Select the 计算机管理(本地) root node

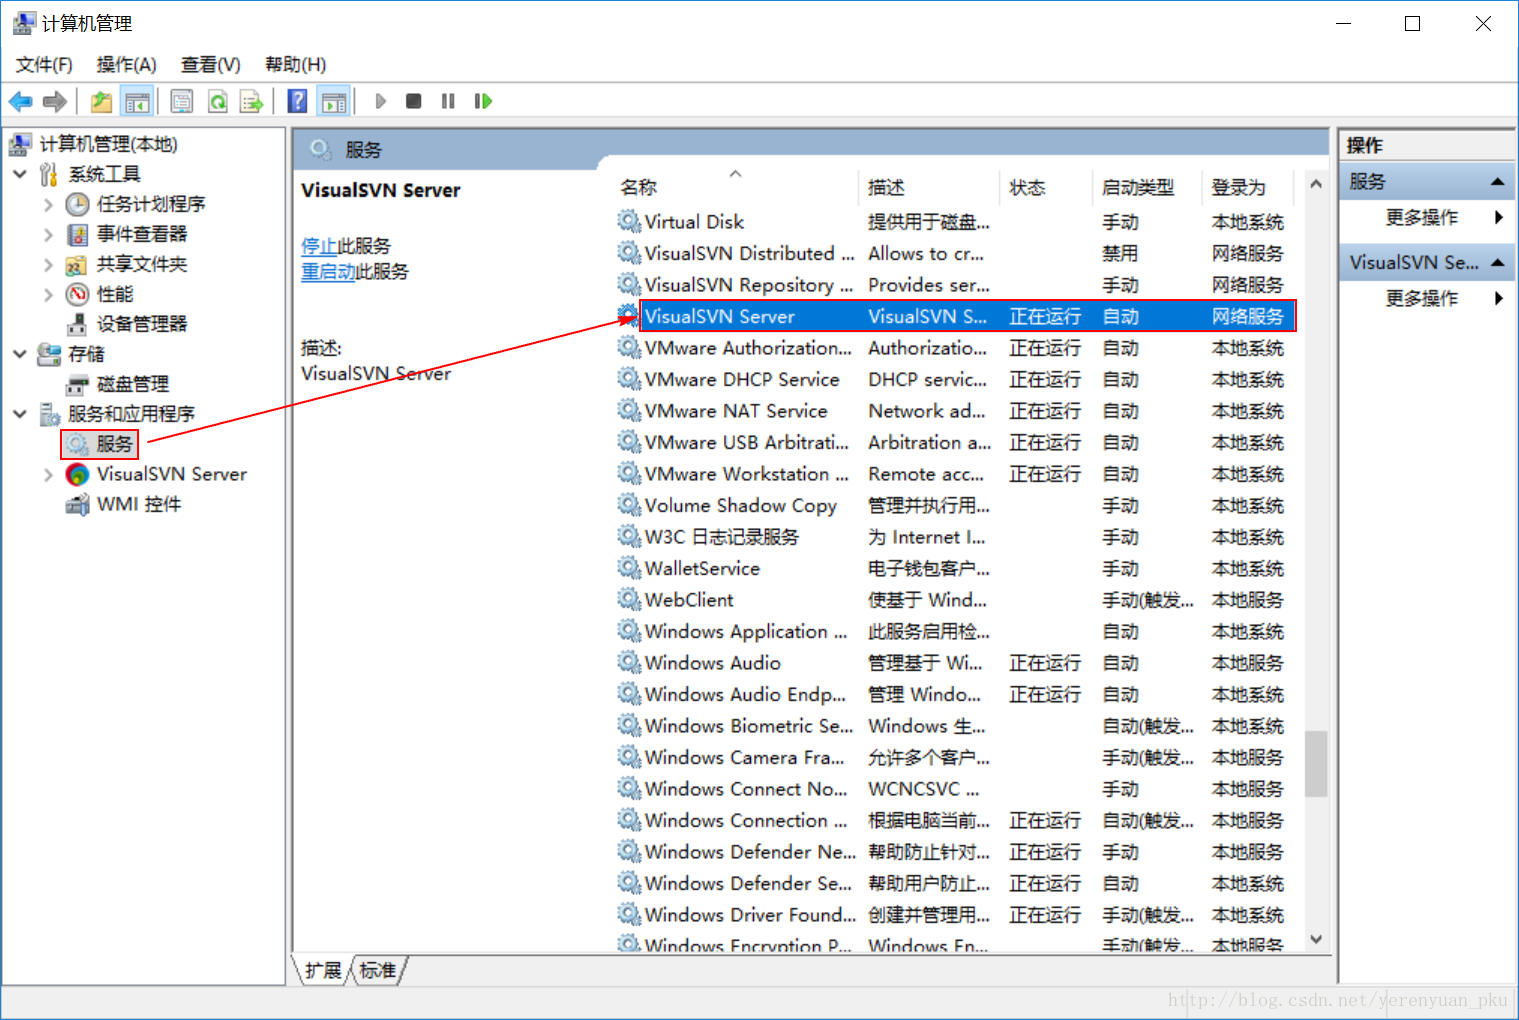click(108, 144)
